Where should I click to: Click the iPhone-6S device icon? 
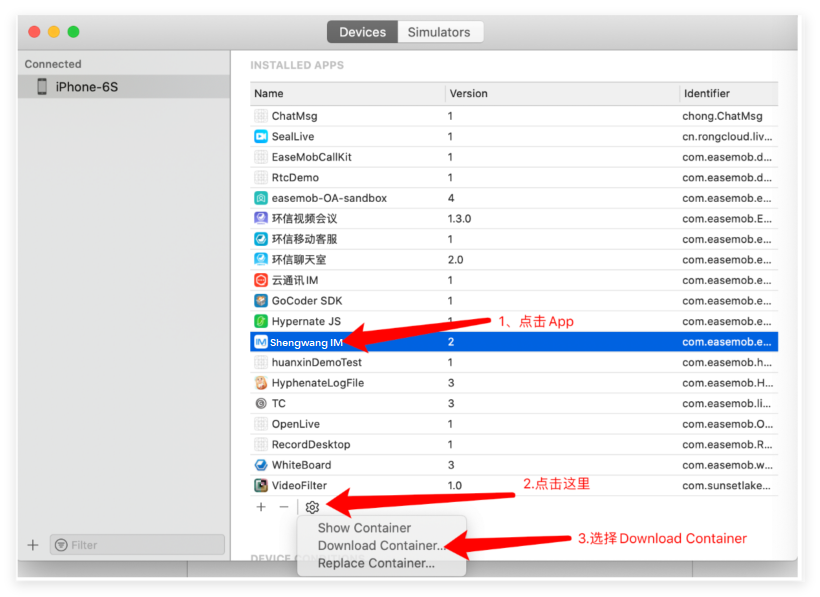click(x=42, y=86)
